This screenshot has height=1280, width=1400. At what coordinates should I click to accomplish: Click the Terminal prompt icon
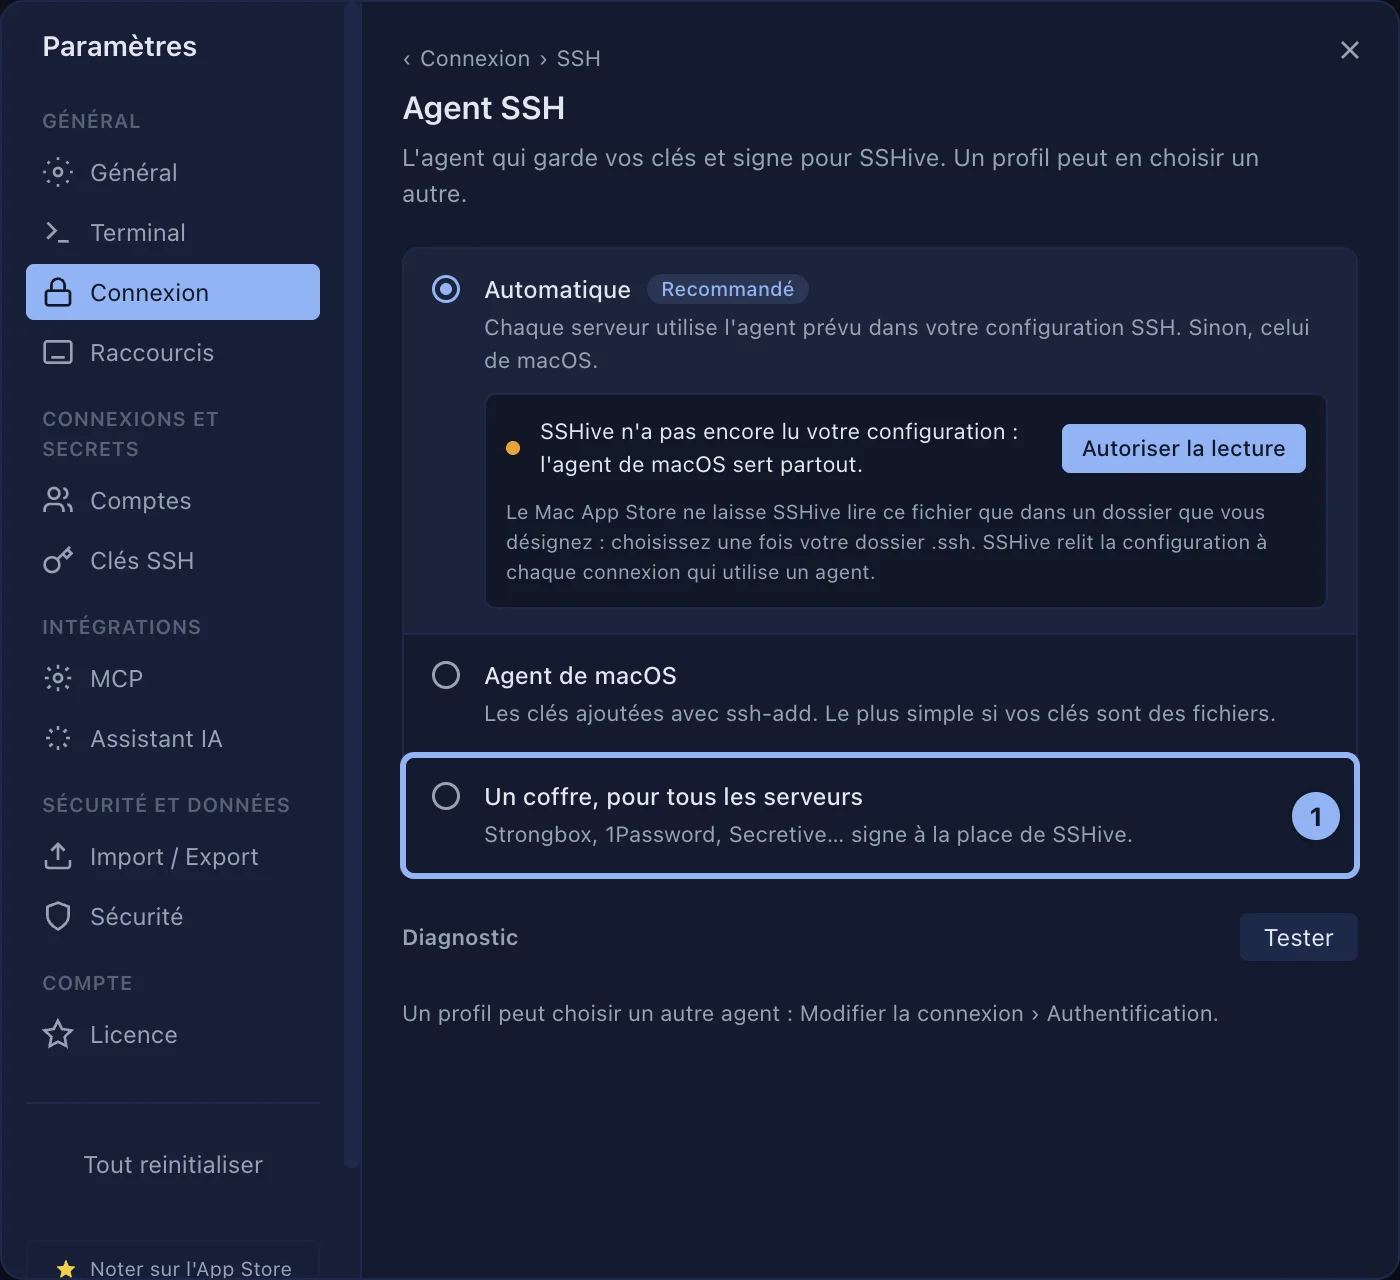pos(58,232)
